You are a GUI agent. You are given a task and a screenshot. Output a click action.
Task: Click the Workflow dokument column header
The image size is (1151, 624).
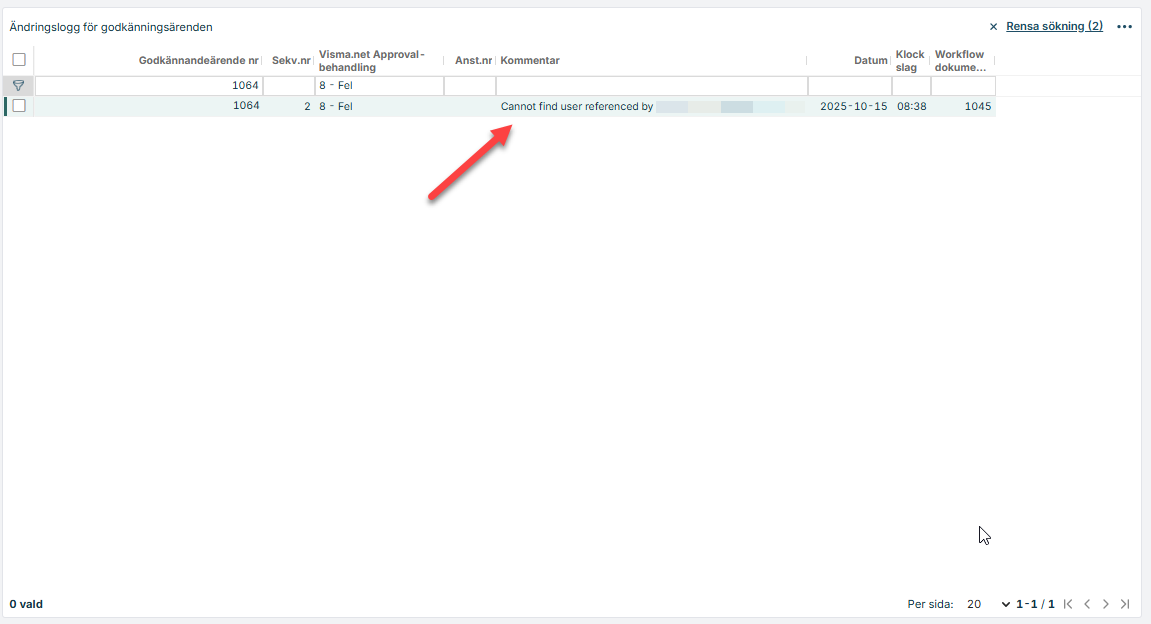[960, 61]
